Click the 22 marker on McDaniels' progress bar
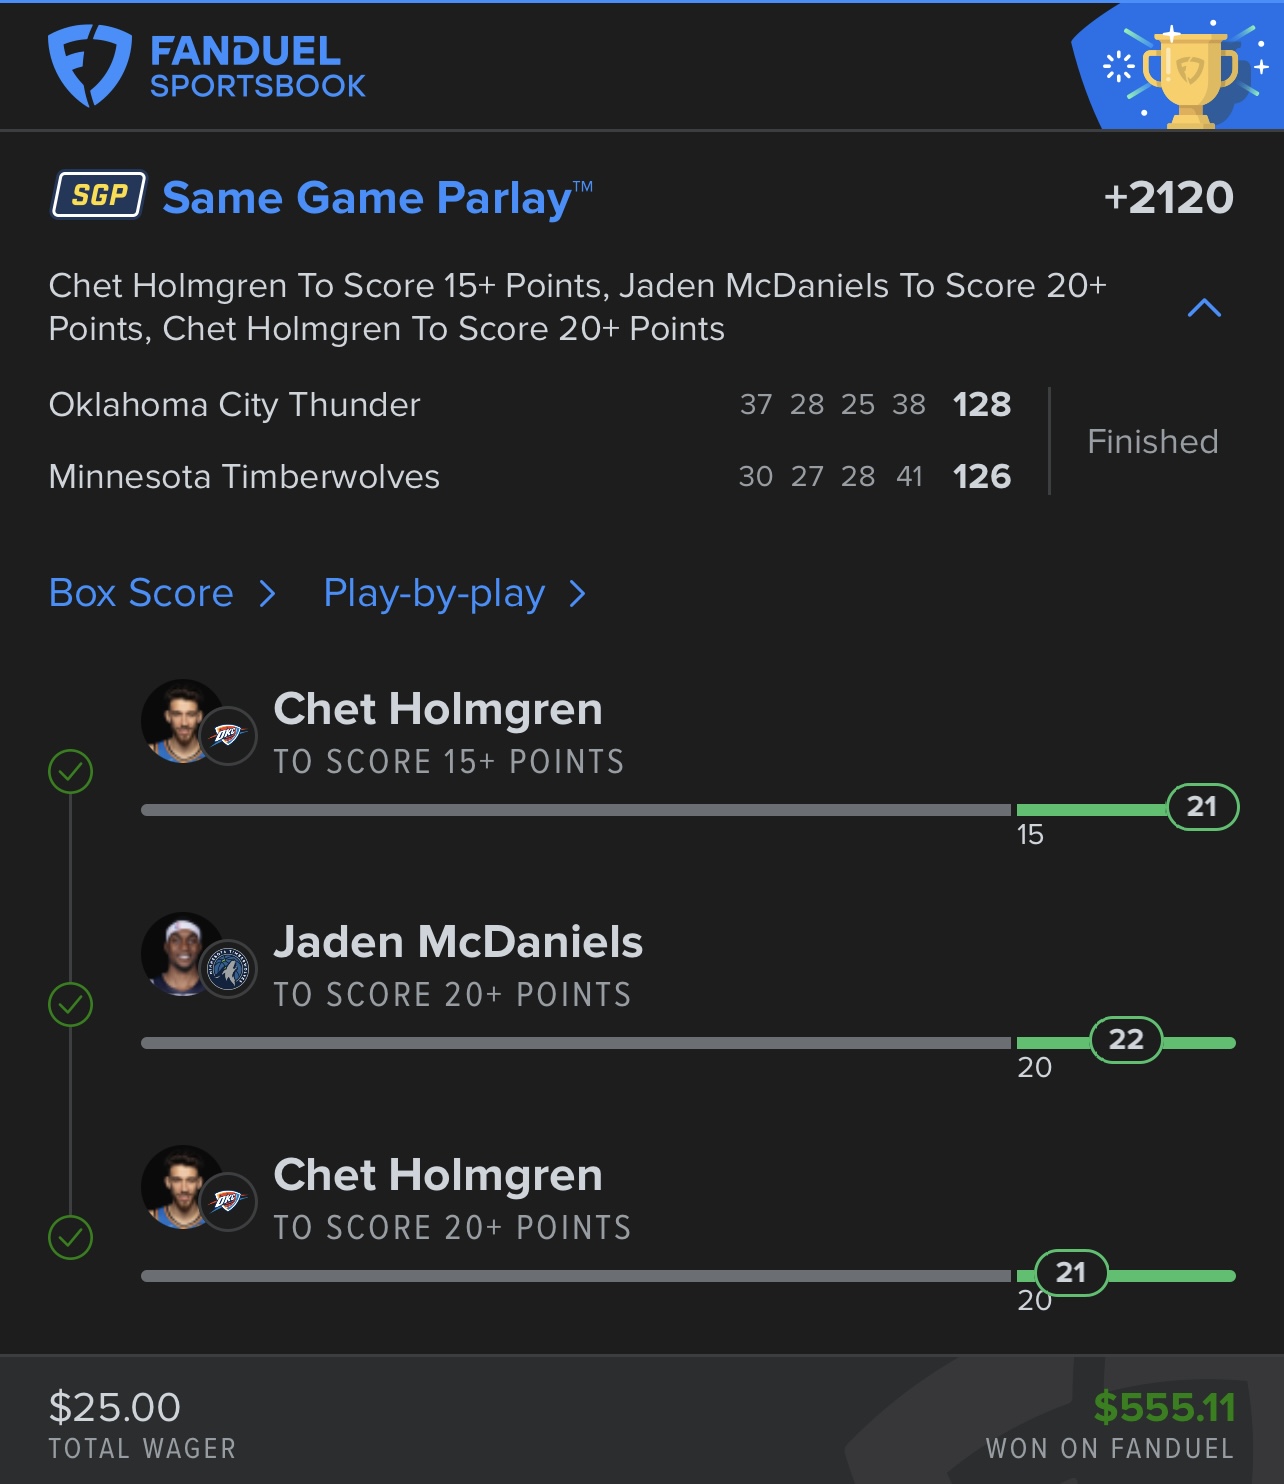 coord(1126,1040)
